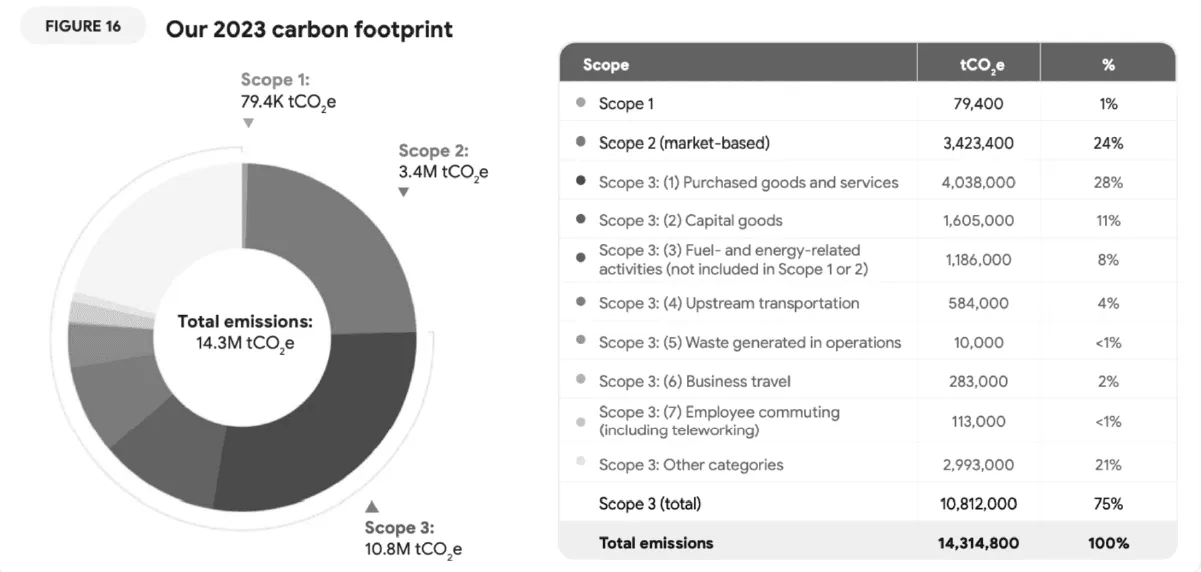1201x572 pixels.
Task: Click the FIGURE 16 badge
Action: point(83,27)
